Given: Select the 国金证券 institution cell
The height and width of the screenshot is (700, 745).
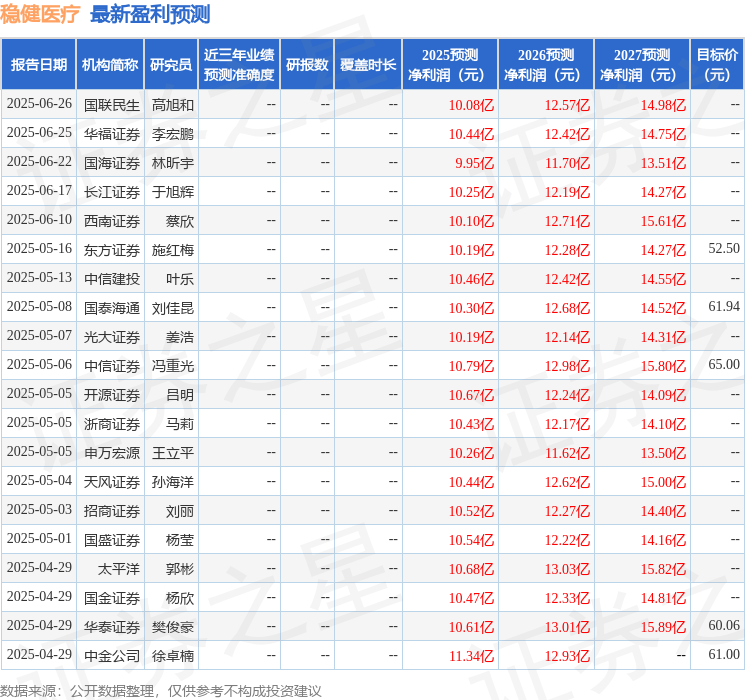Looking at the screenshot, I should [112, 598].
